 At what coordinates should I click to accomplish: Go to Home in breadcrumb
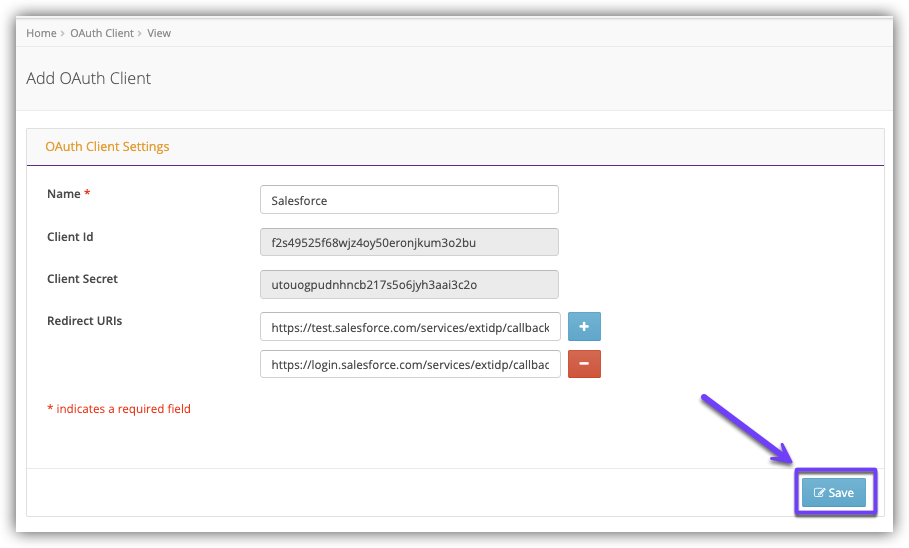[41, 33]
